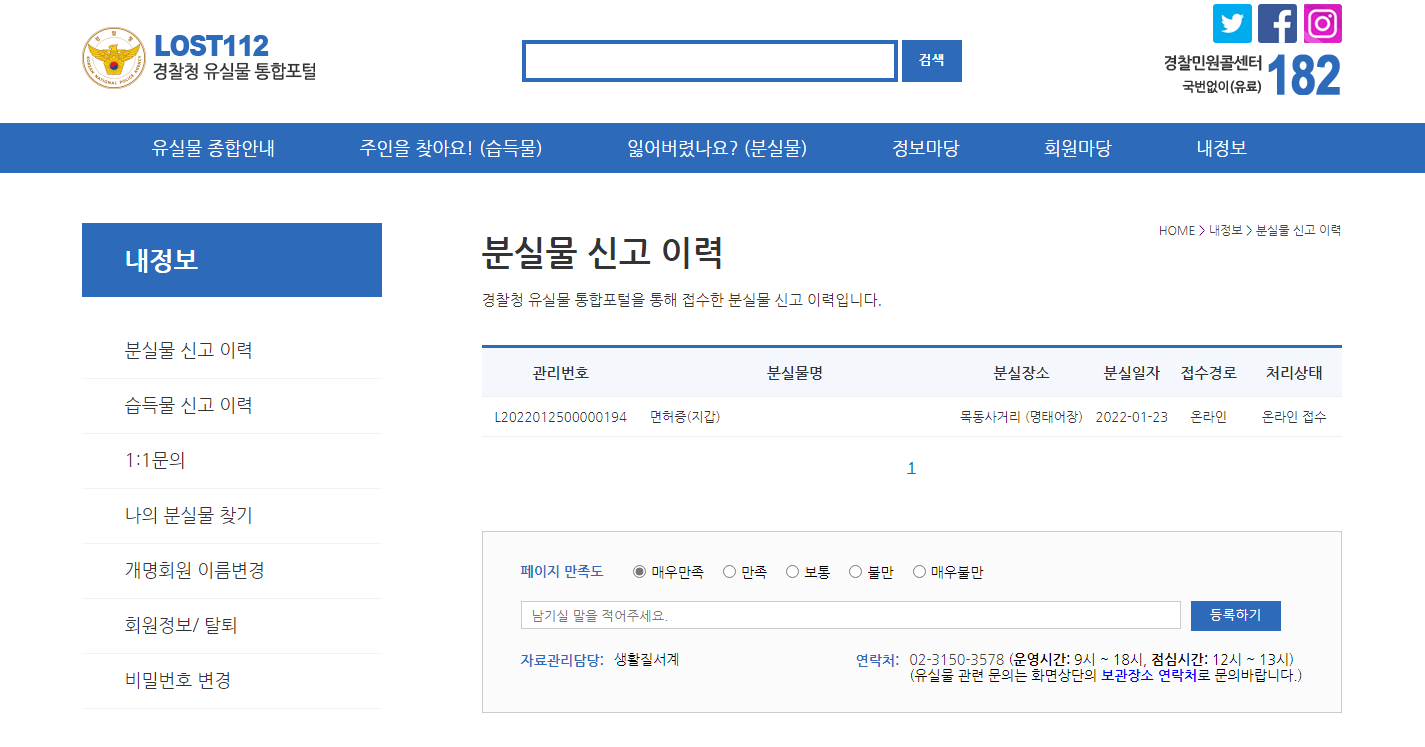Screen dimensions: 1425x747
Task: Click the 검색 search button
Action: [932, 61]
